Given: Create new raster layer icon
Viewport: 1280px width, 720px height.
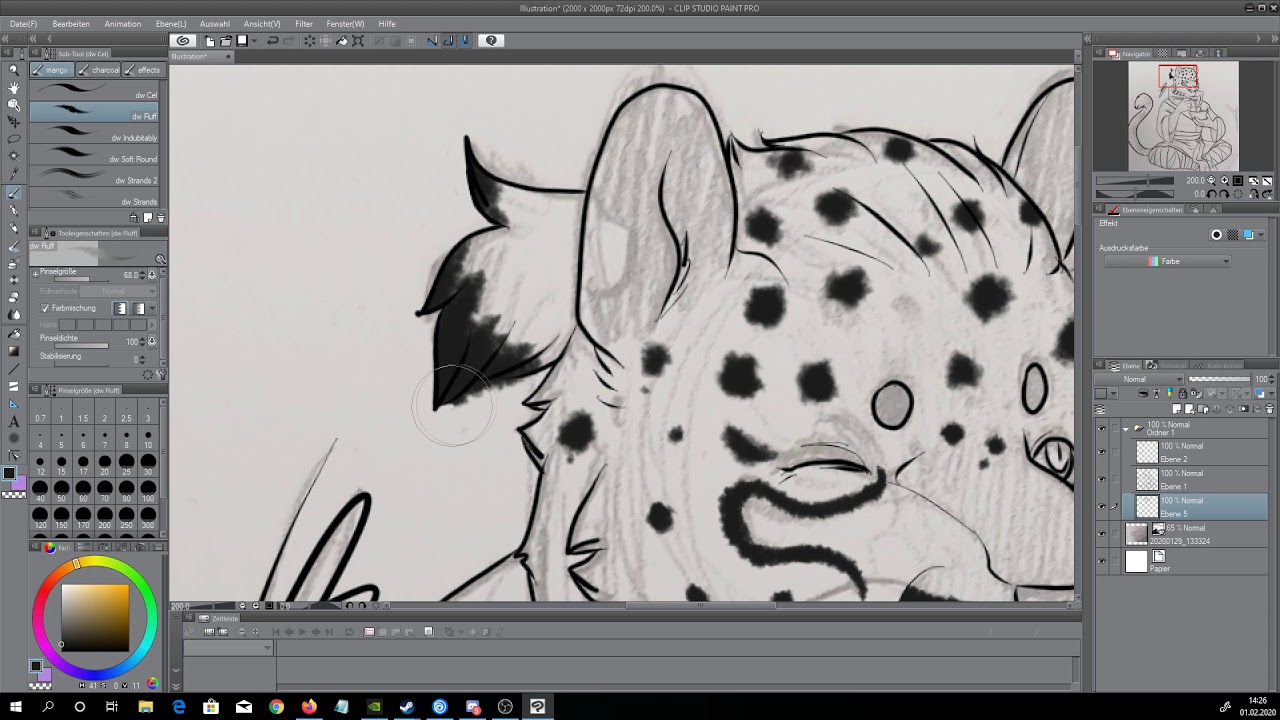Looking at the screenshot, I should click(1177, 409).
